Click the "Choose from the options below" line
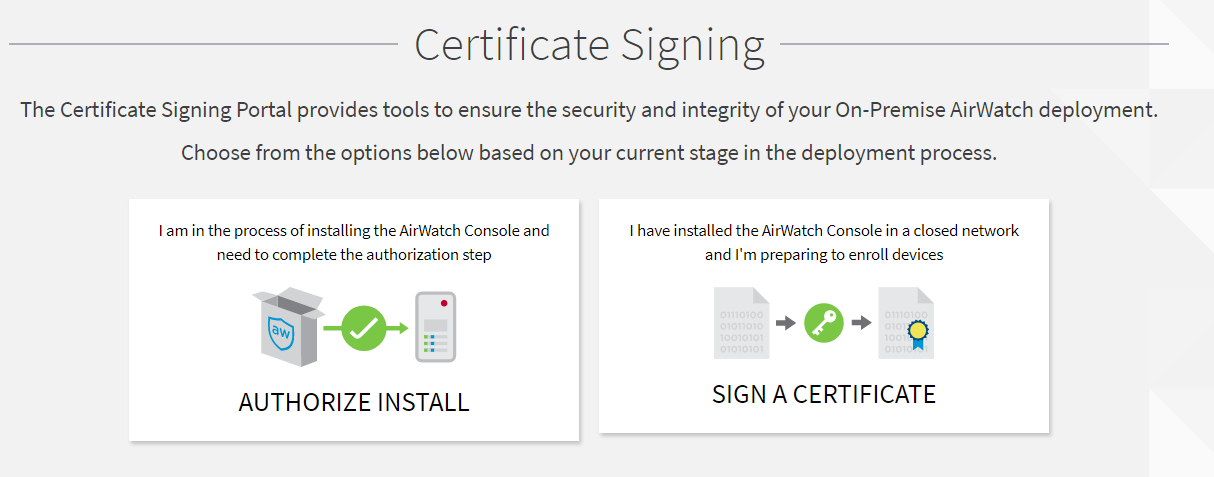 pyautogui.click(x=589, y=154)
